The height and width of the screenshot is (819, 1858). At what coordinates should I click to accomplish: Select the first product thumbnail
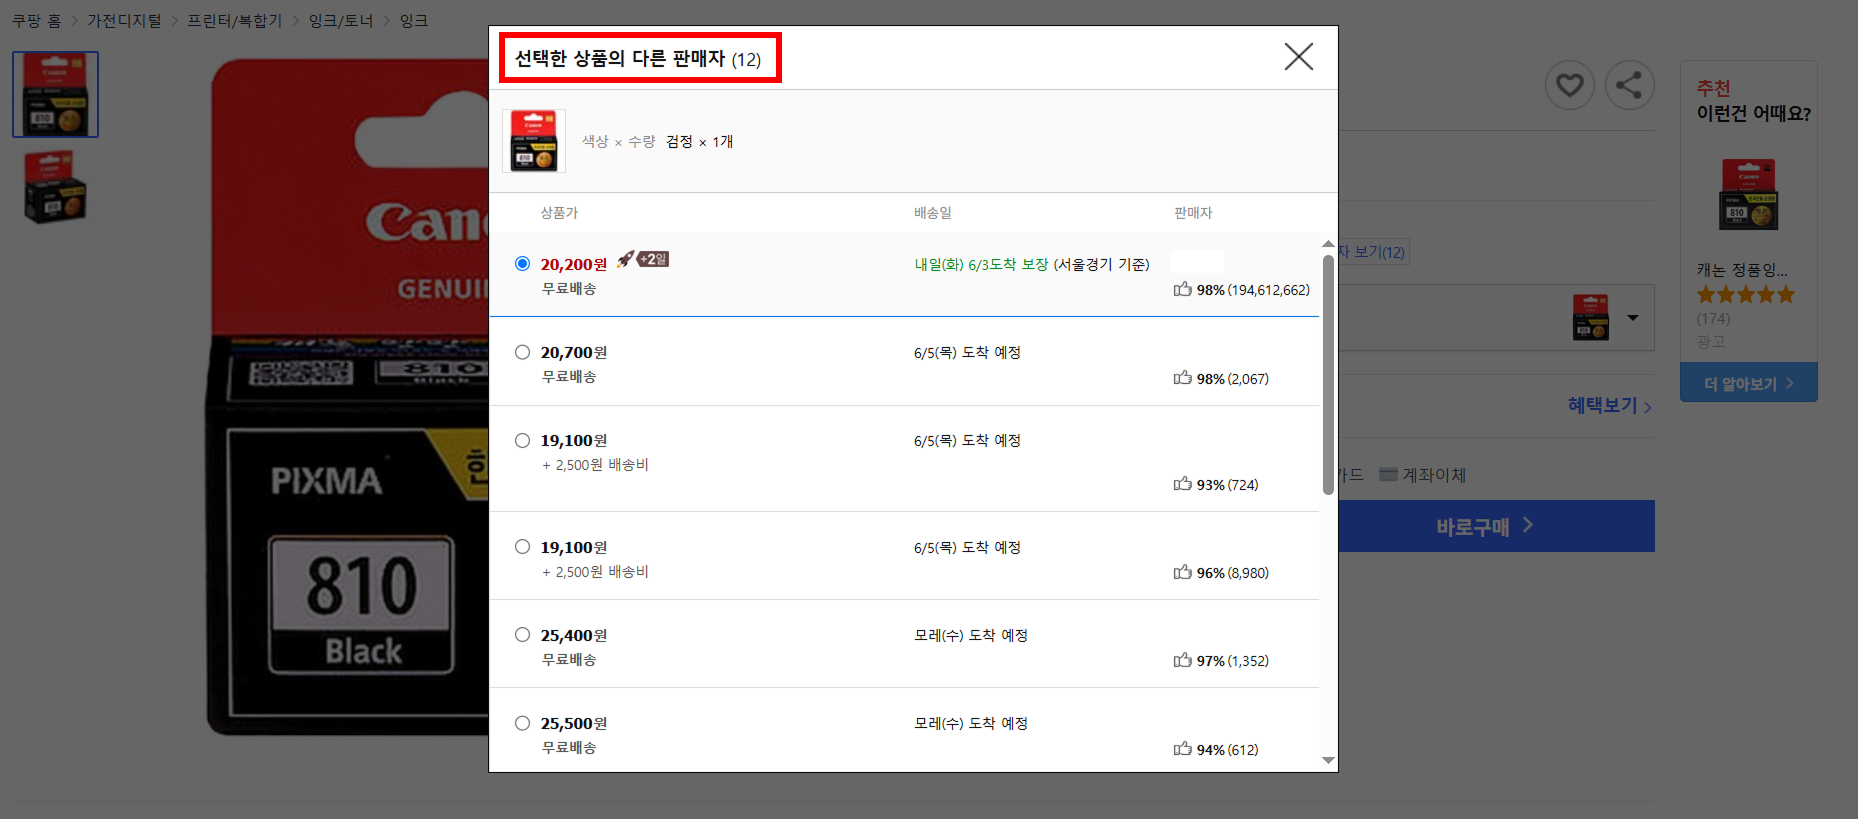pos(55,94)
